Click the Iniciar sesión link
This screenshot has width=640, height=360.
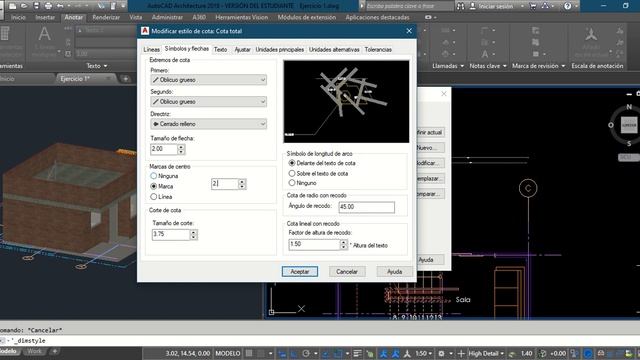[496, 6]
